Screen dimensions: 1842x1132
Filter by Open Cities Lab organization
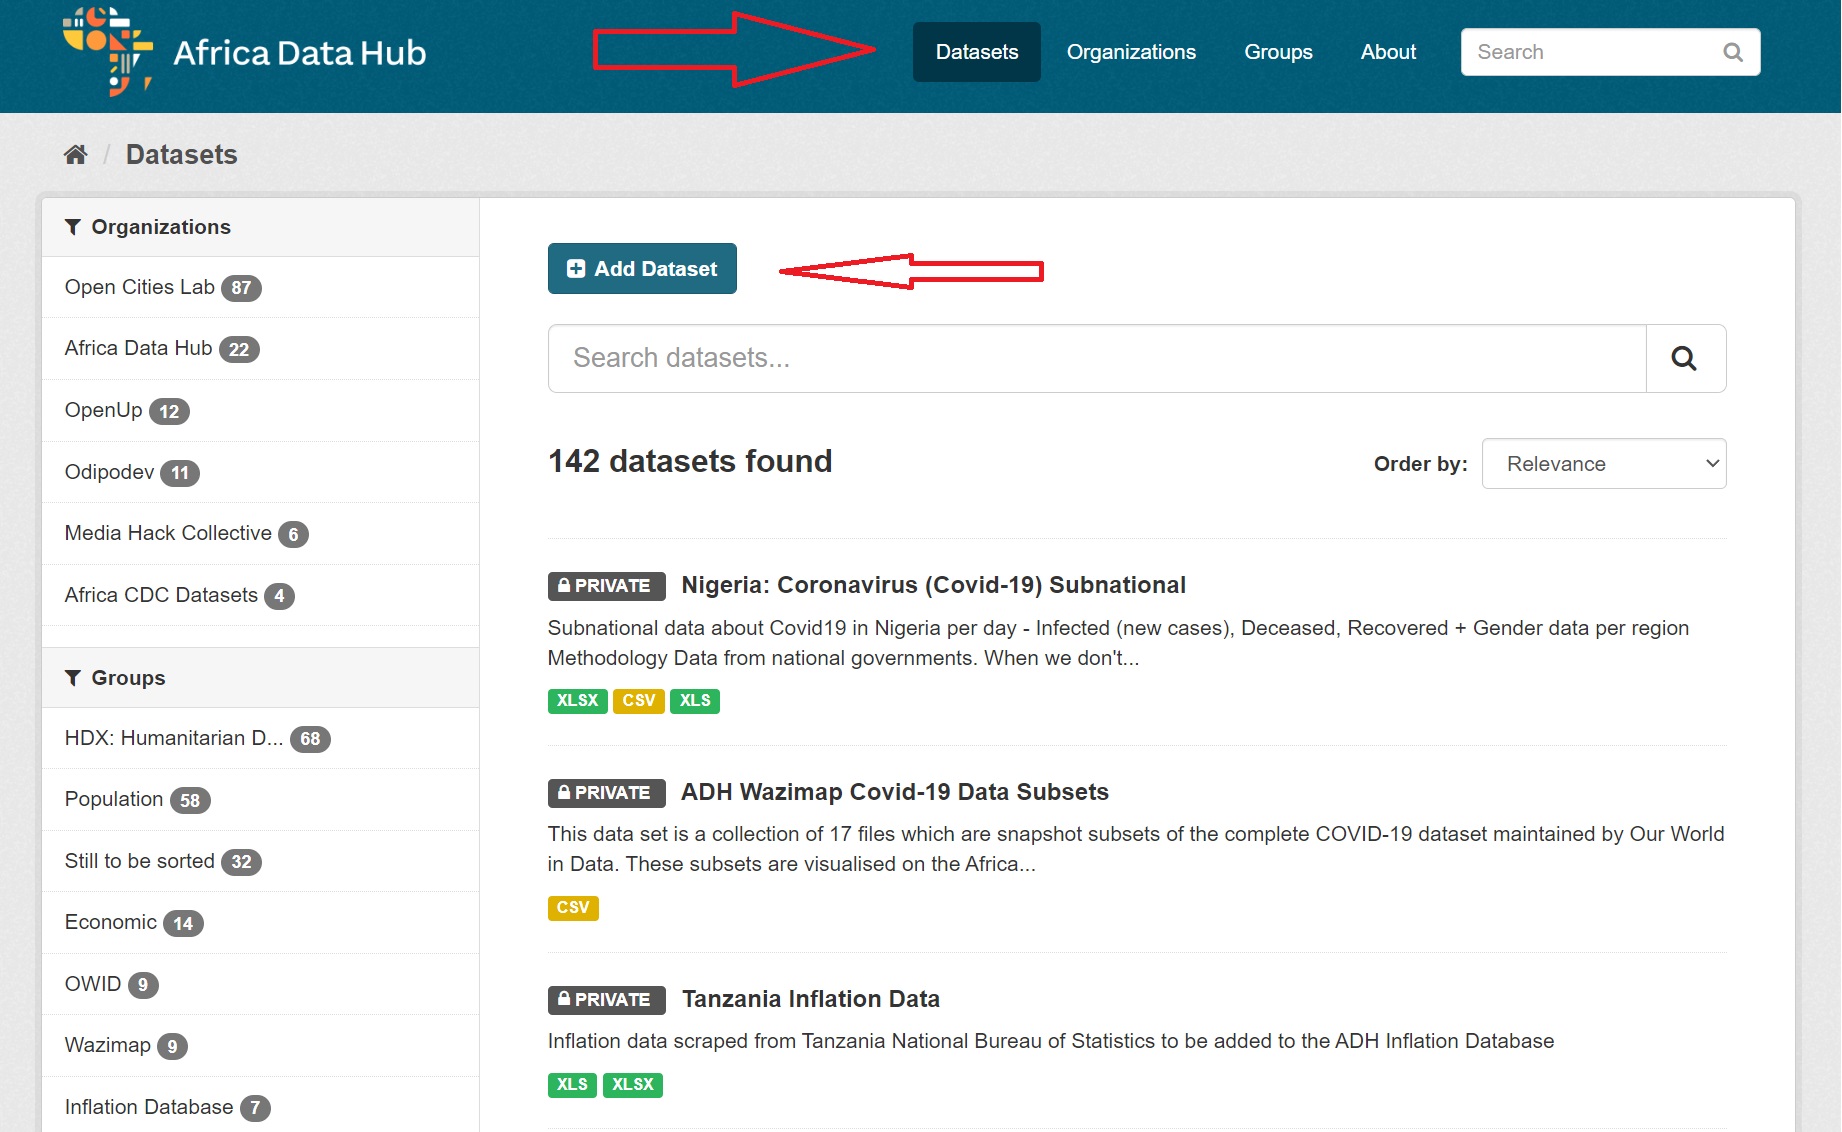pos(140,287)
